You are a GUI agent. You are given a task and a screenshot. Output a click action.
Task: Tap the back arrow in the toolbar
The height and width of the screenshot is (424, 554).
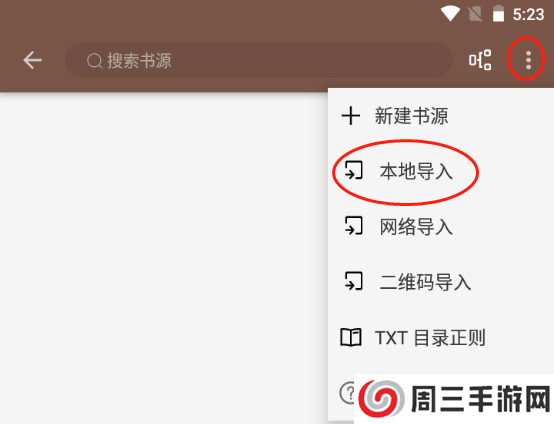[33, 60]
